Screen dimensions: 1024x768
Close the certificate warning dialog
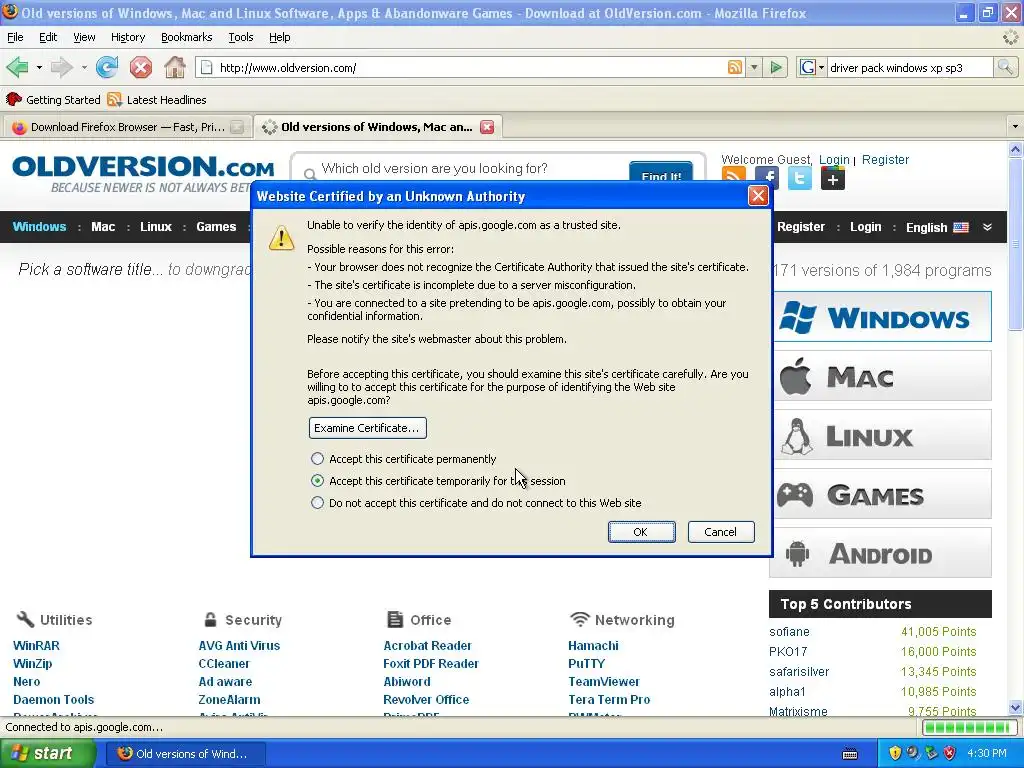click(758, 196)
